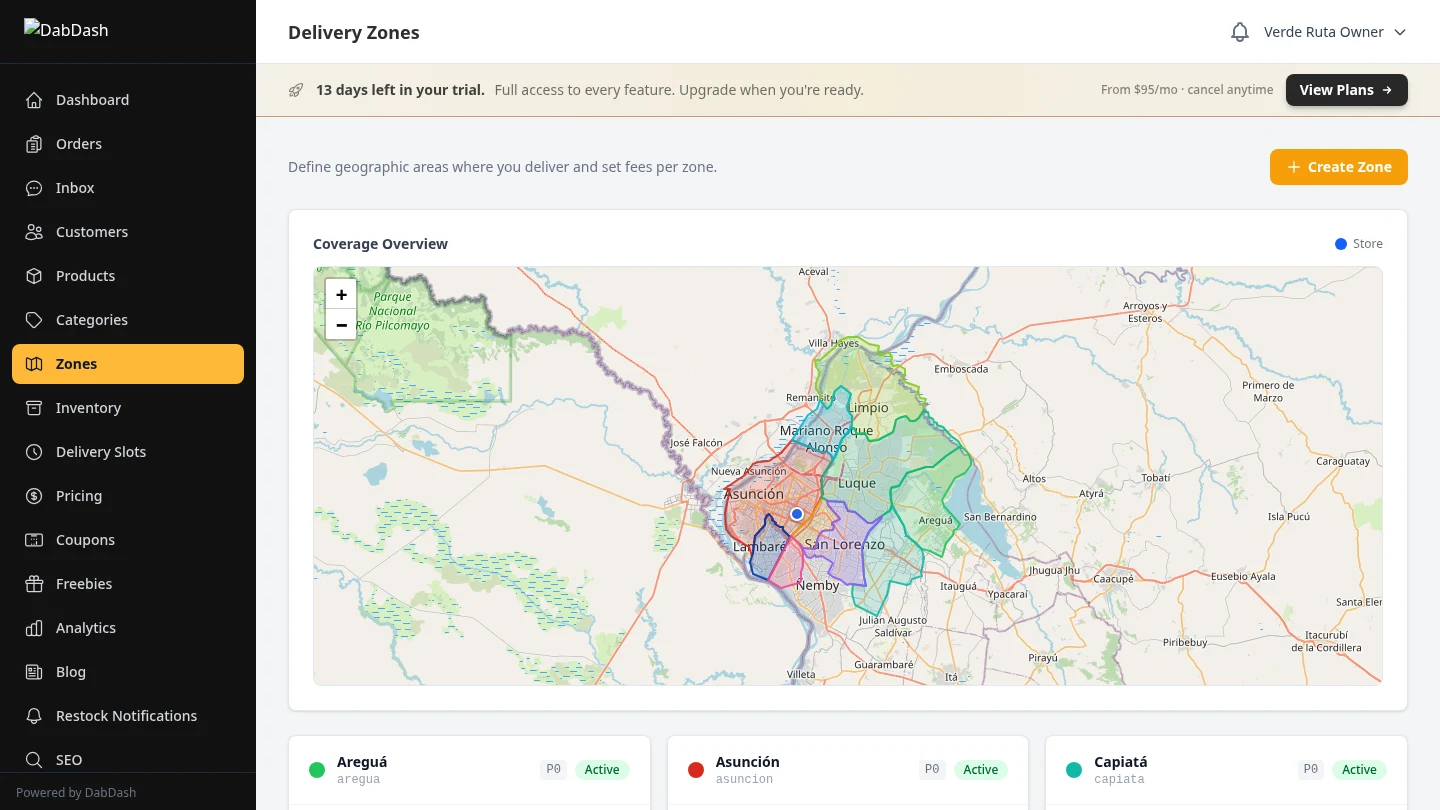1440x810 pixels.
Task: Open the Products box icon
Action: 35,276
